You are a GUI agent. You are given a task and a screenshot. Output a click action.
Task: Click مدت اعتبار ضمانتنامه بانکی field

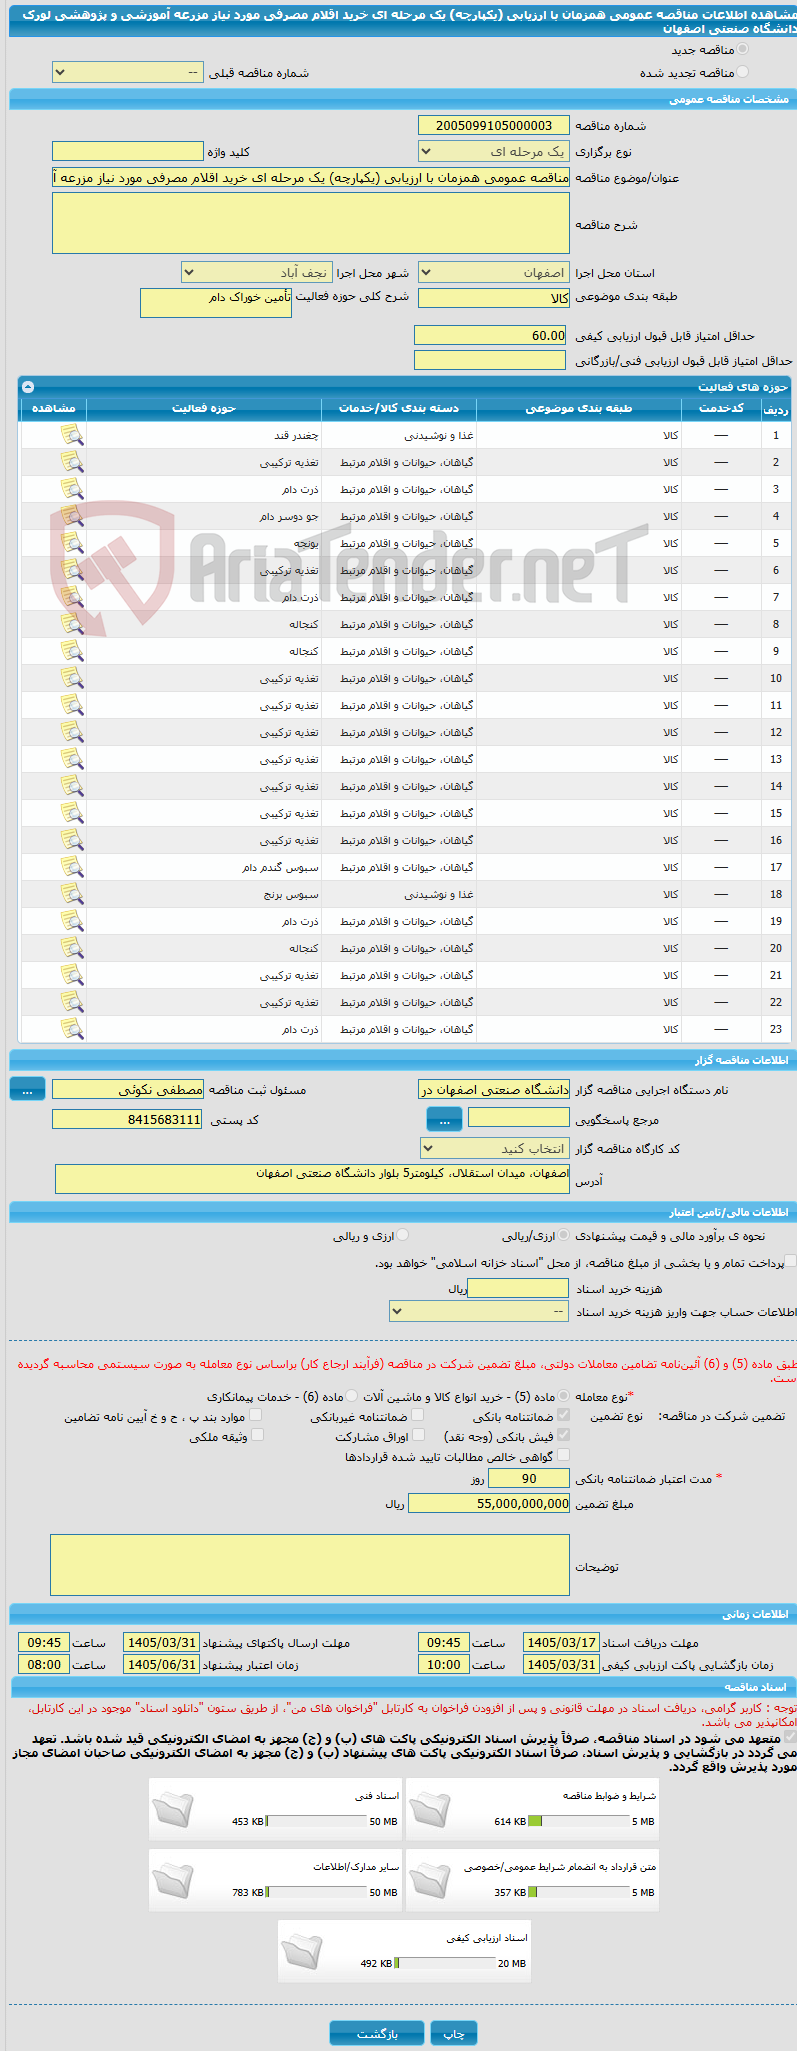(x=529, y=1479)
